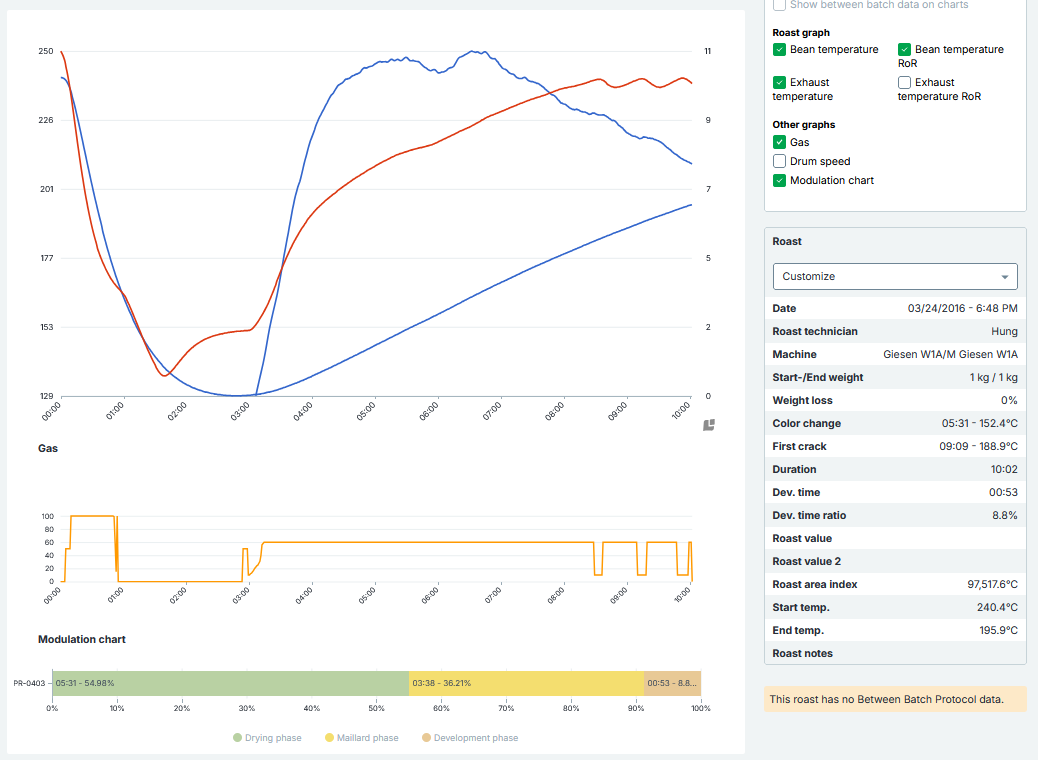The height and width of the screenshot is (760, 1038).
Task: Uncheck Bean temperature RoR
Action: [904, 49]
